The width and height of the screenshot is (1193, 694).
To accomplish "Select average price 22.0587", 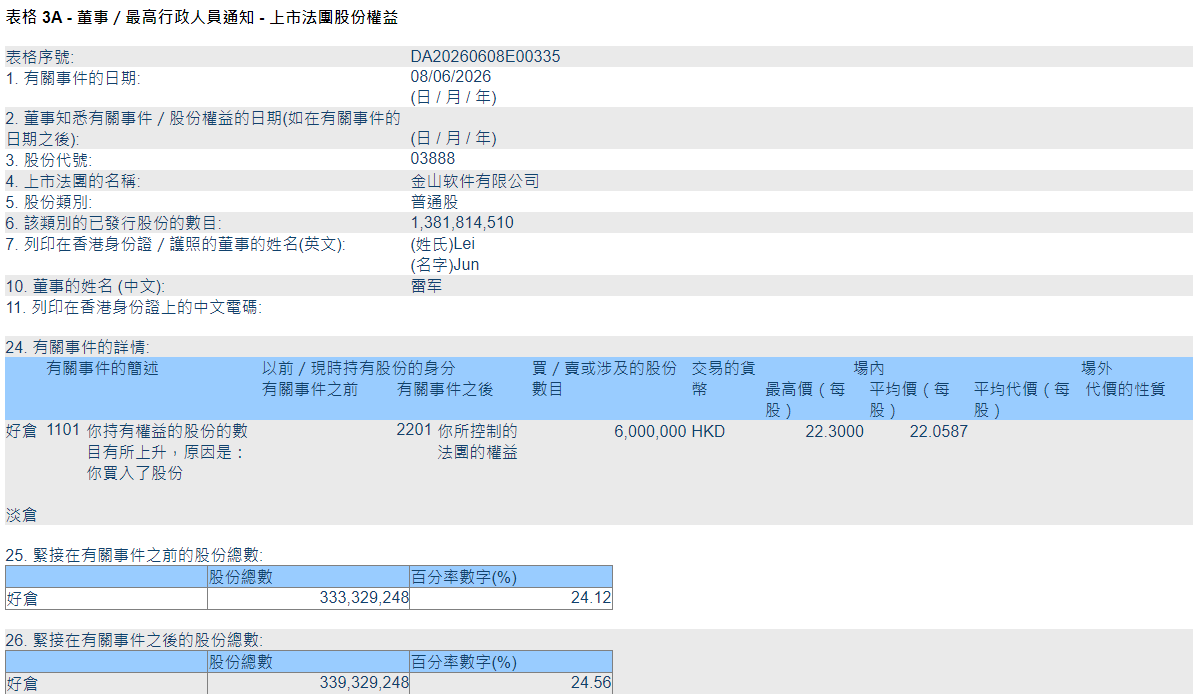I will 939,431.
